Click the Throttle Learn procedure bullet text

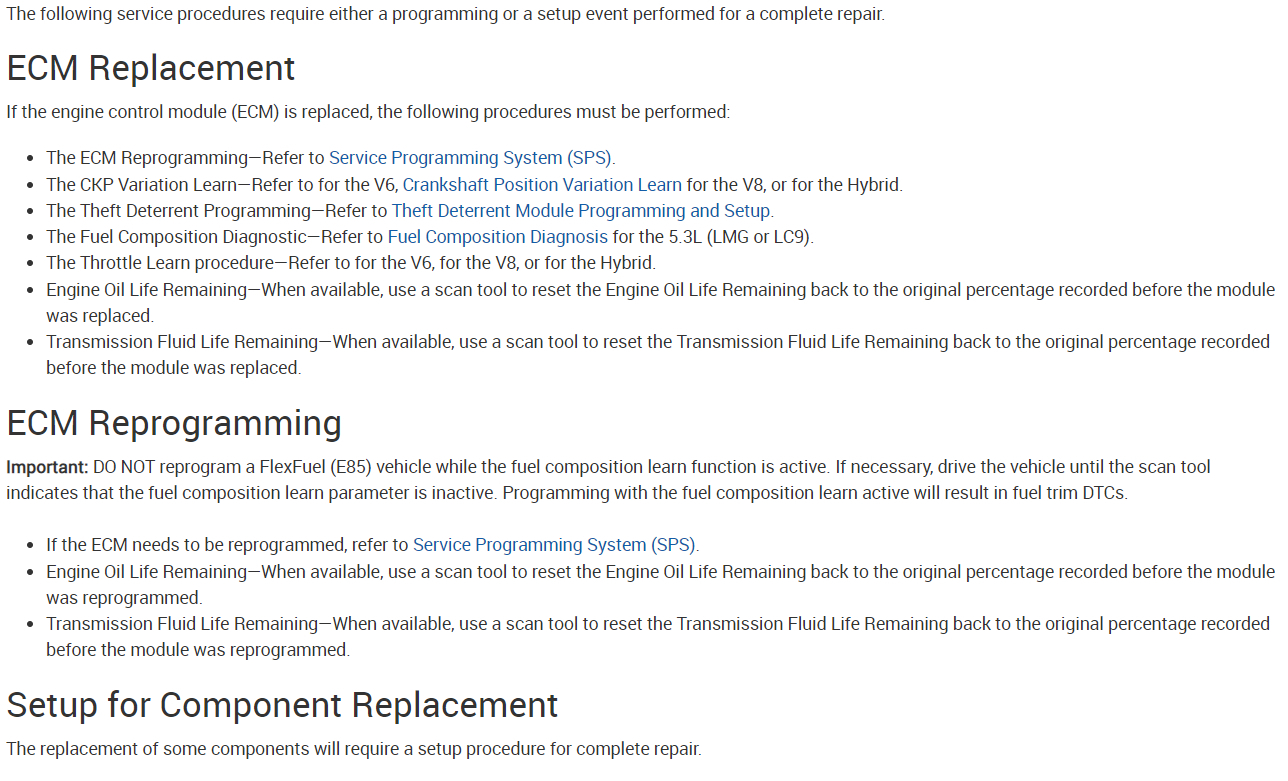(160, 263)
